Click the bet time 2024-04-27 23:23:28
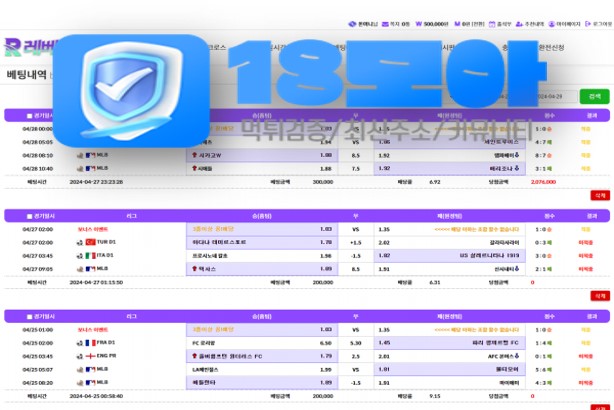The height and width of the screenshot is (410, 614). point(96,182)
